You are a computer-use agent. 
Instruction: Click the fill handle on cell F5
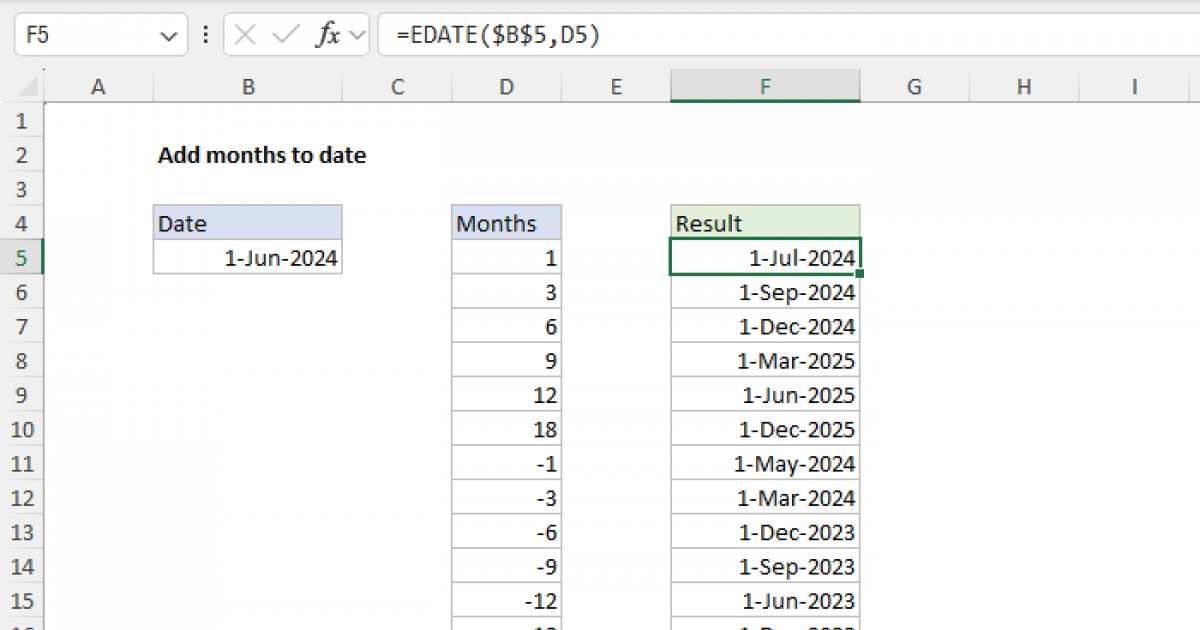click(x=859, y=273)
